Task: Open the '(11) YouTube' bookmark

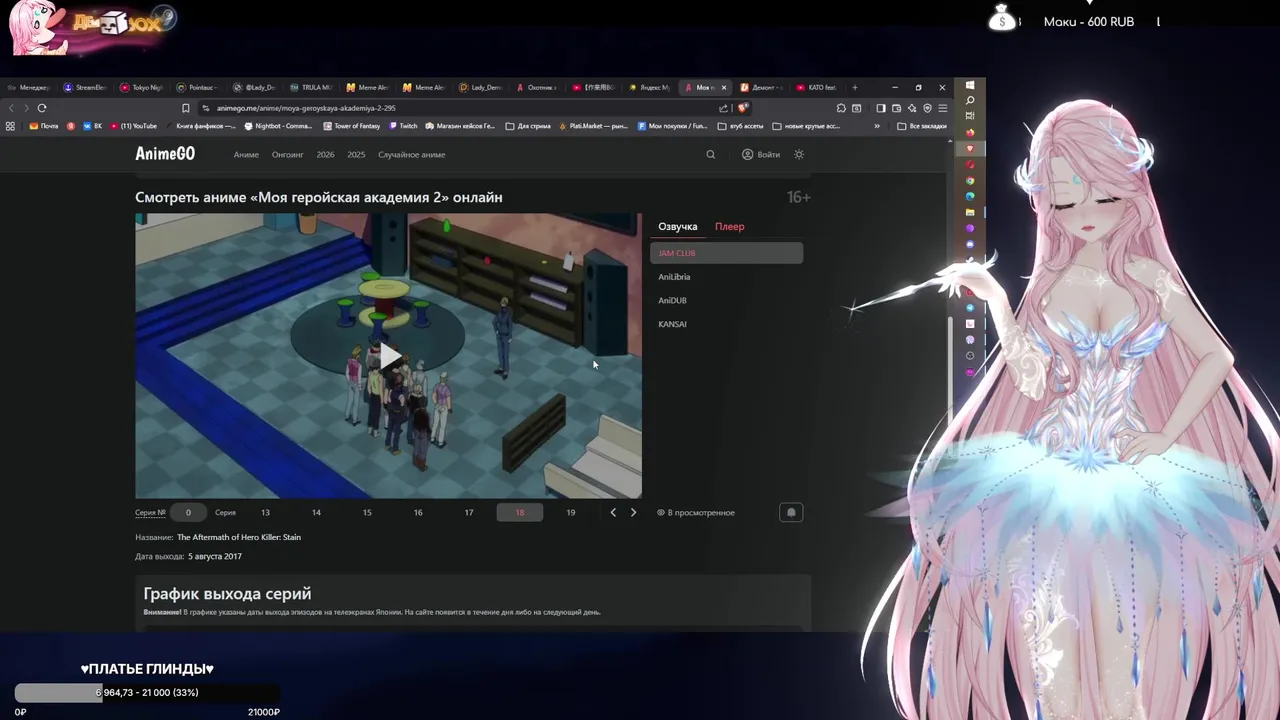Action: click(134, 126)
